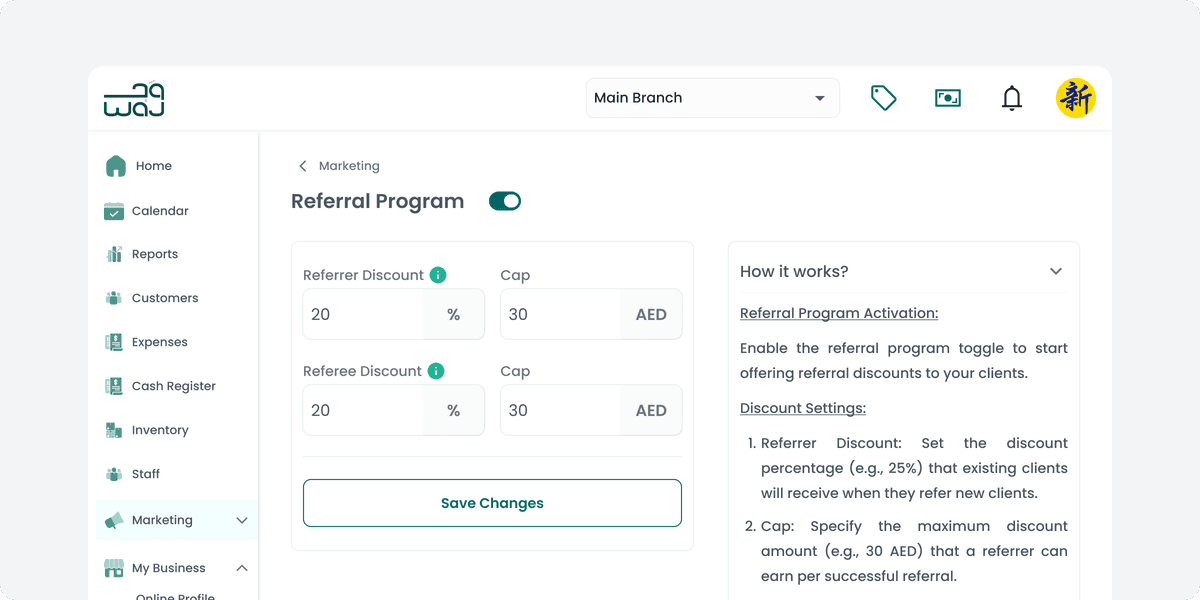
Task: Open the Cash Register icon
Action: click(x=115, y=385)
